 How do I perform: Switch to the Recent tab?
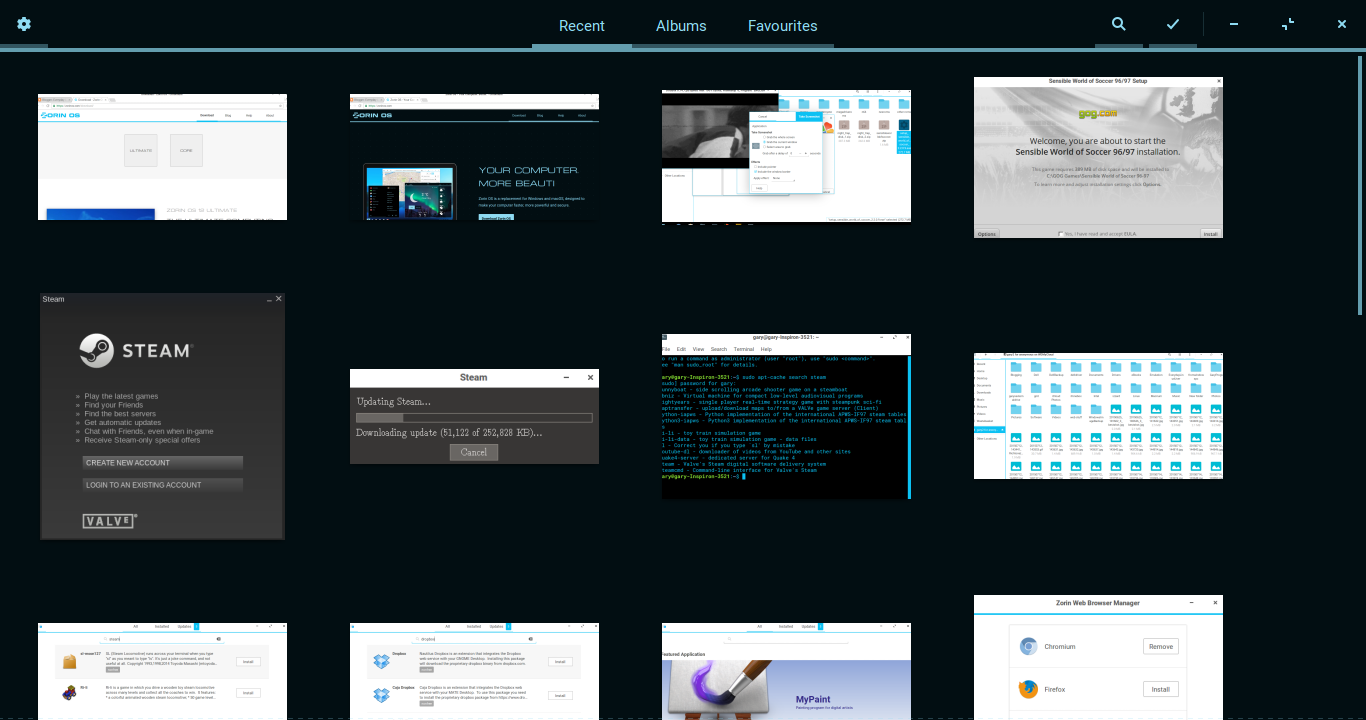[581, 26]
